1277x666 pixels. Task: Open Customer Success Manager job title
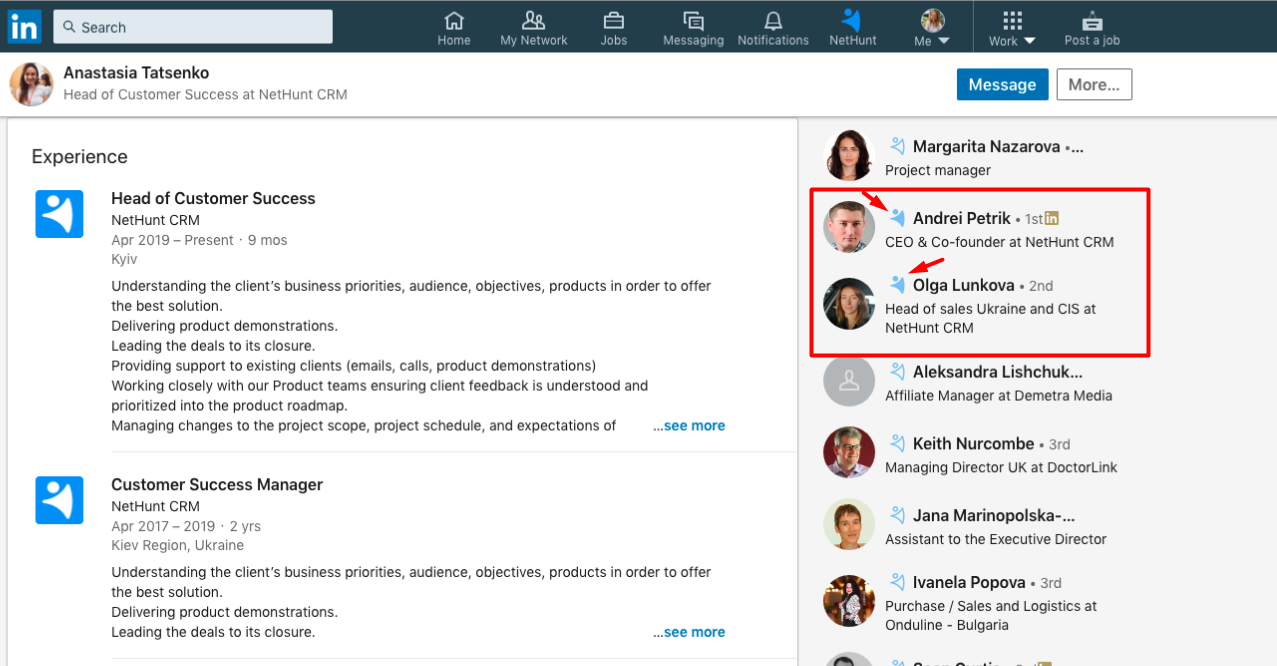pyautogui.click(x=217, y=484)
